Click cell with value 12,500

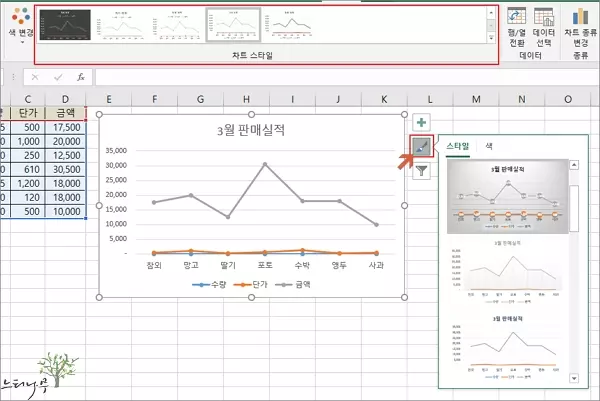coord(65,156)
